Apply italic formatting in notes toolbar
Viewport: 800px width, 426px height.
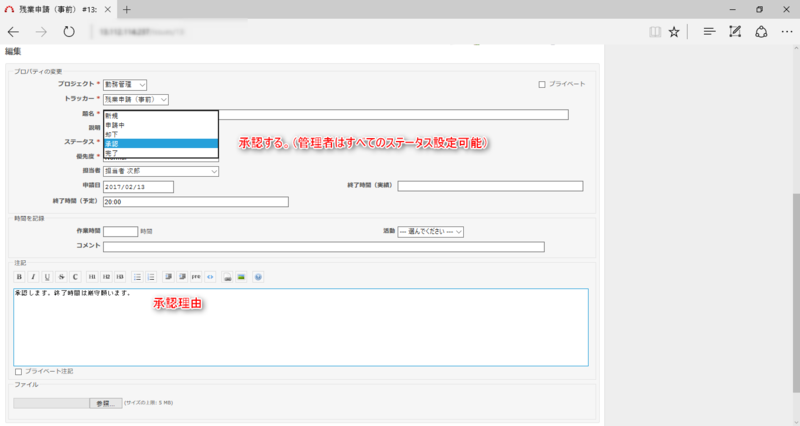click(33, 277)
